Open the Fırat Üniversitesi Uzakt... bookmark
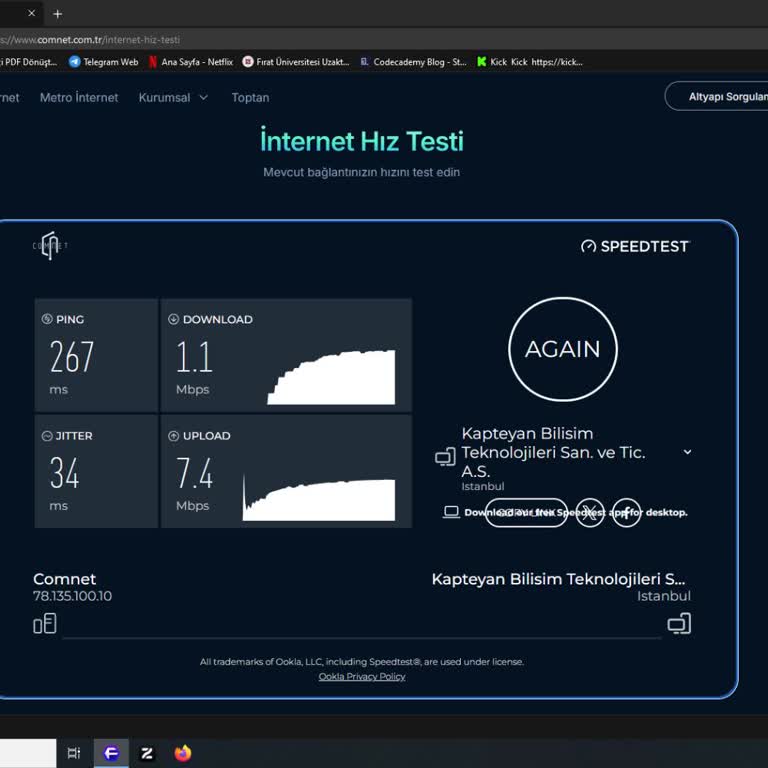The image size is (768, 768). click(296, 62)
